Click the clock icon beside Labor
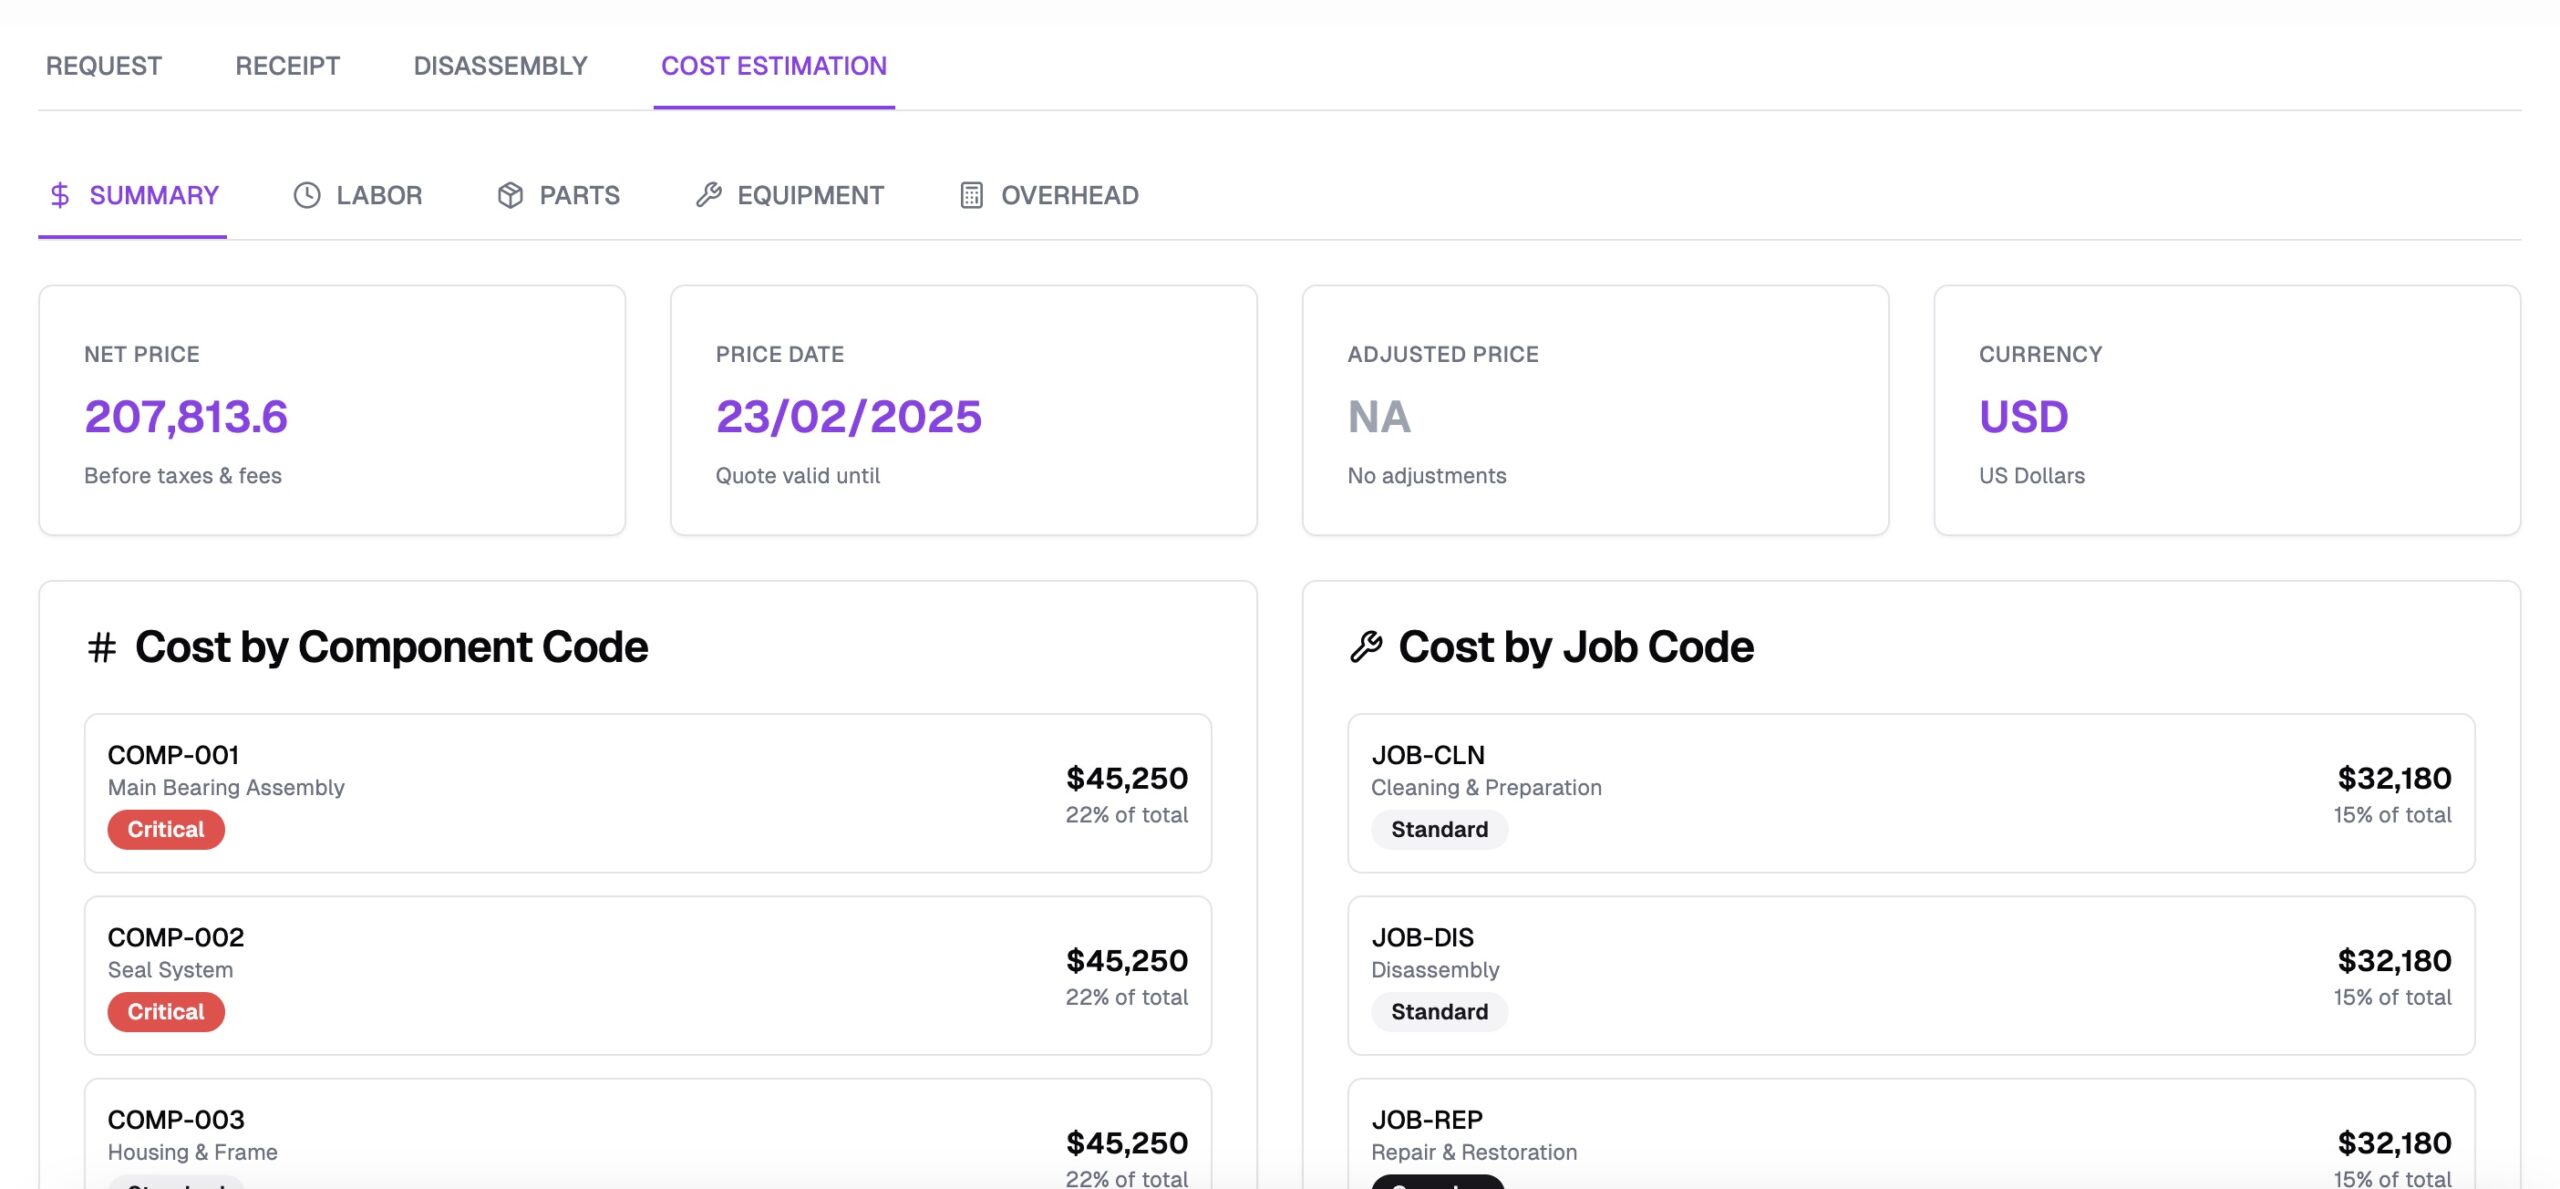 307,195
